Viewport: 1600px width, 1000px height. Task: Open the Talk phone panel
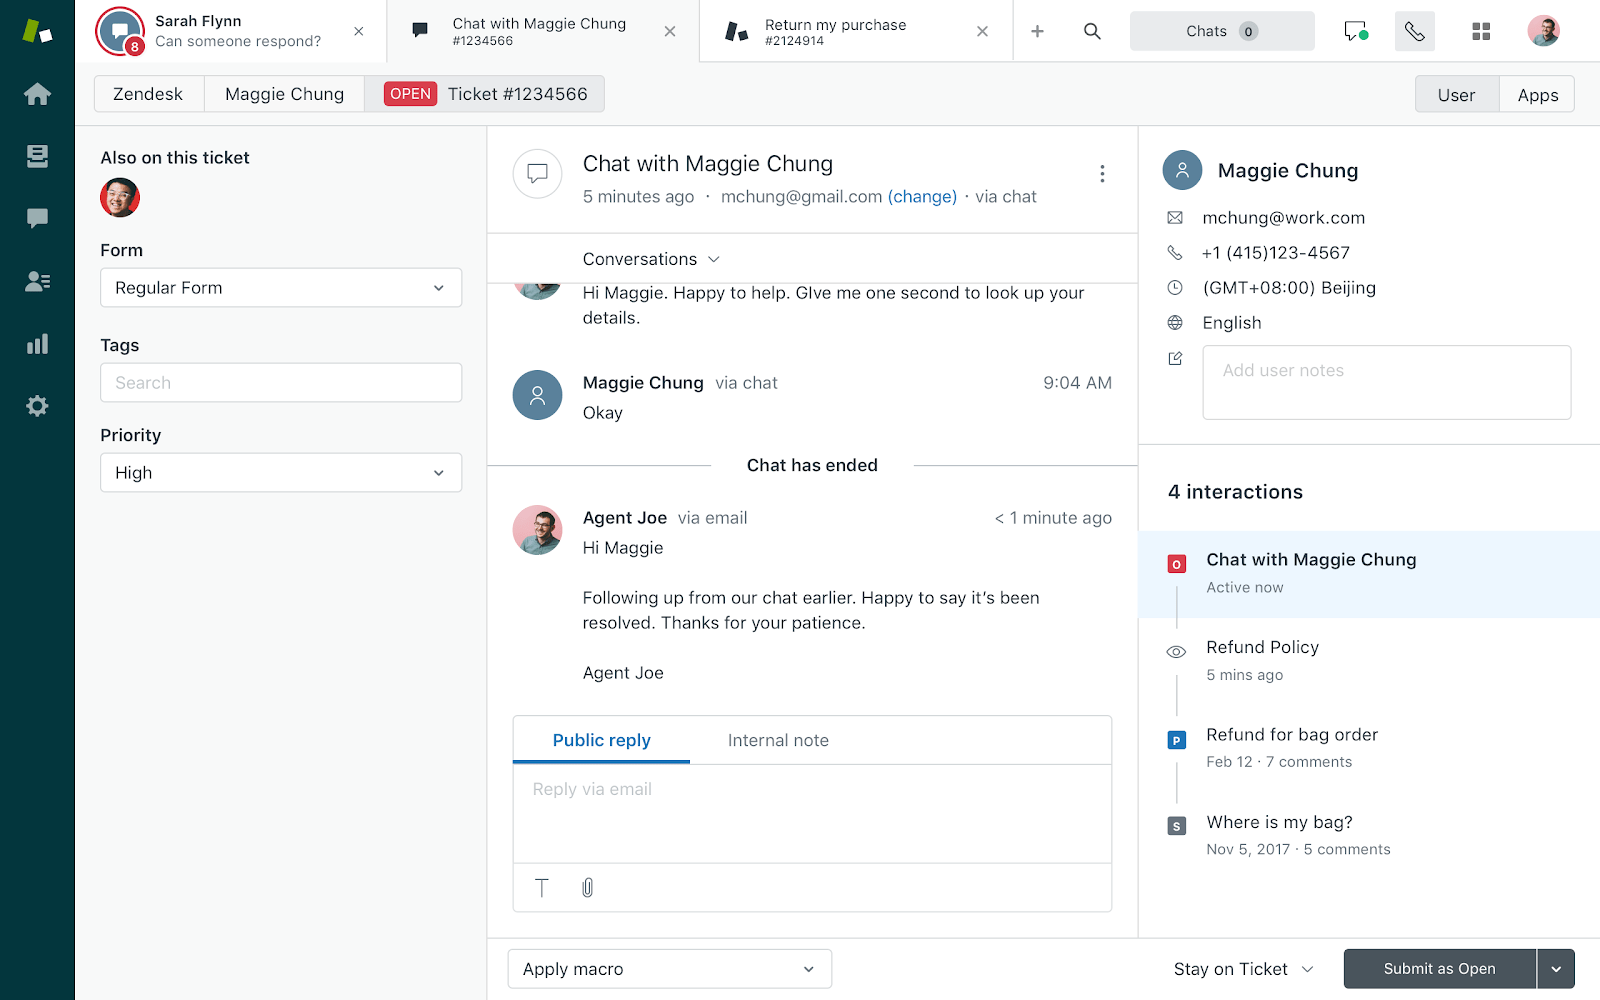coord(1414,31)
